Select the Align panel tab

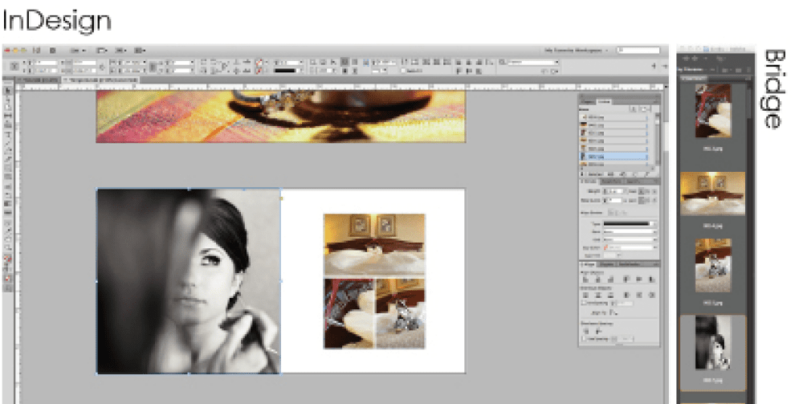(588, 264)
